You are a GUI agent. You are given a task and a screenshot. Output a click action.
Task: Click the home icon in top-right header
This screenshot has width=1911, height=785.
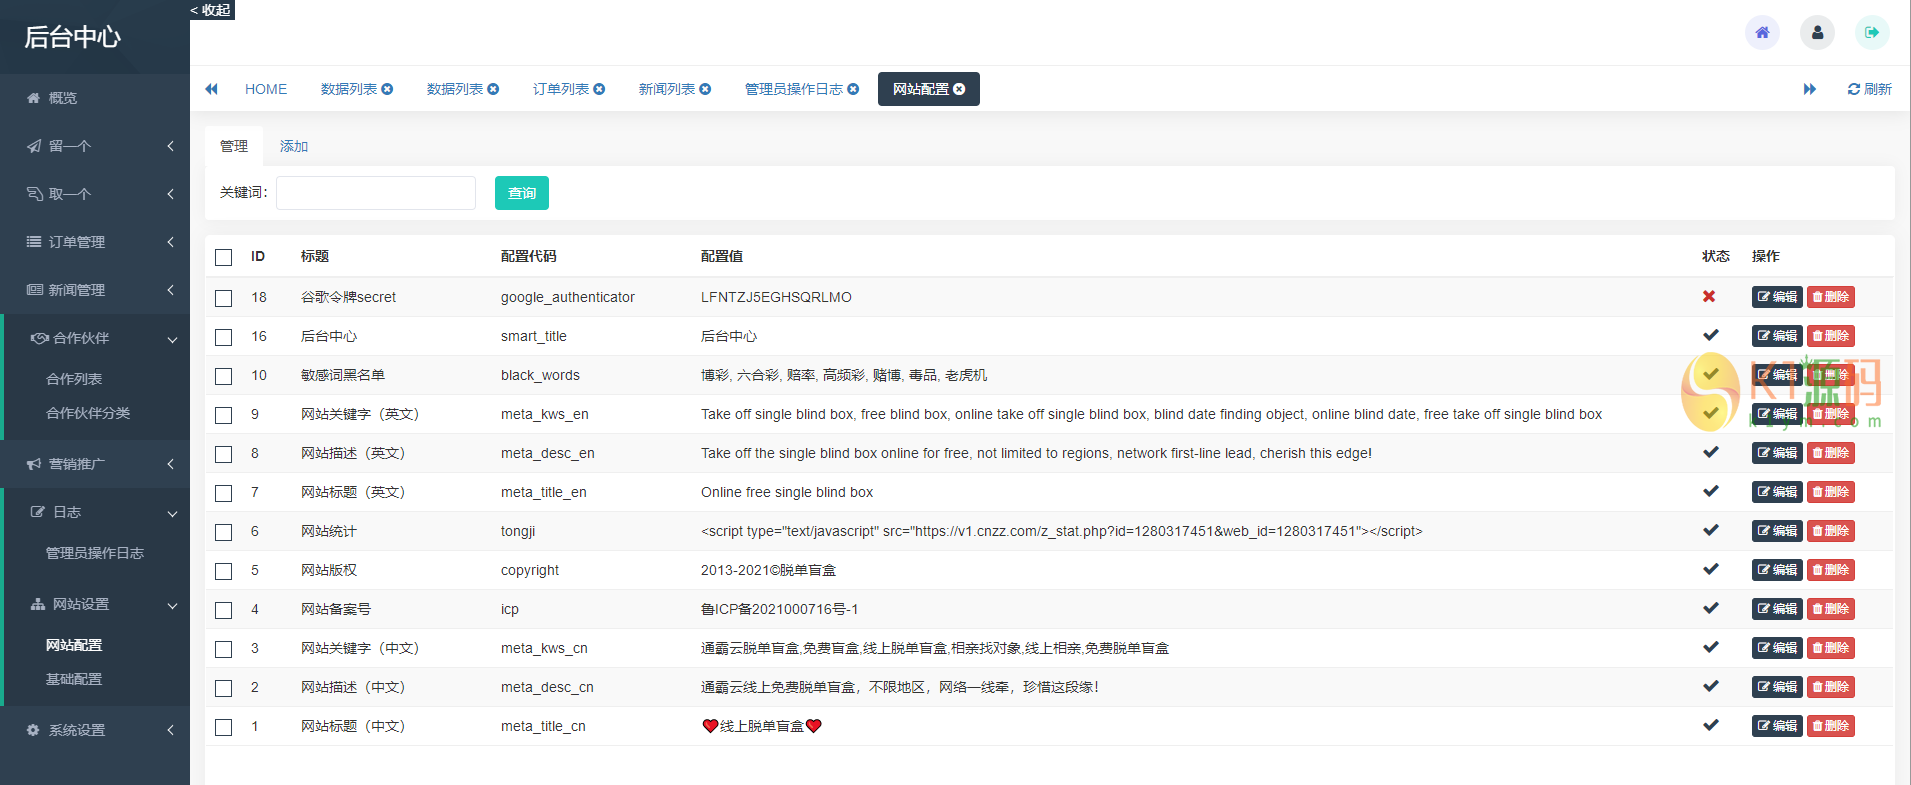1762,33
